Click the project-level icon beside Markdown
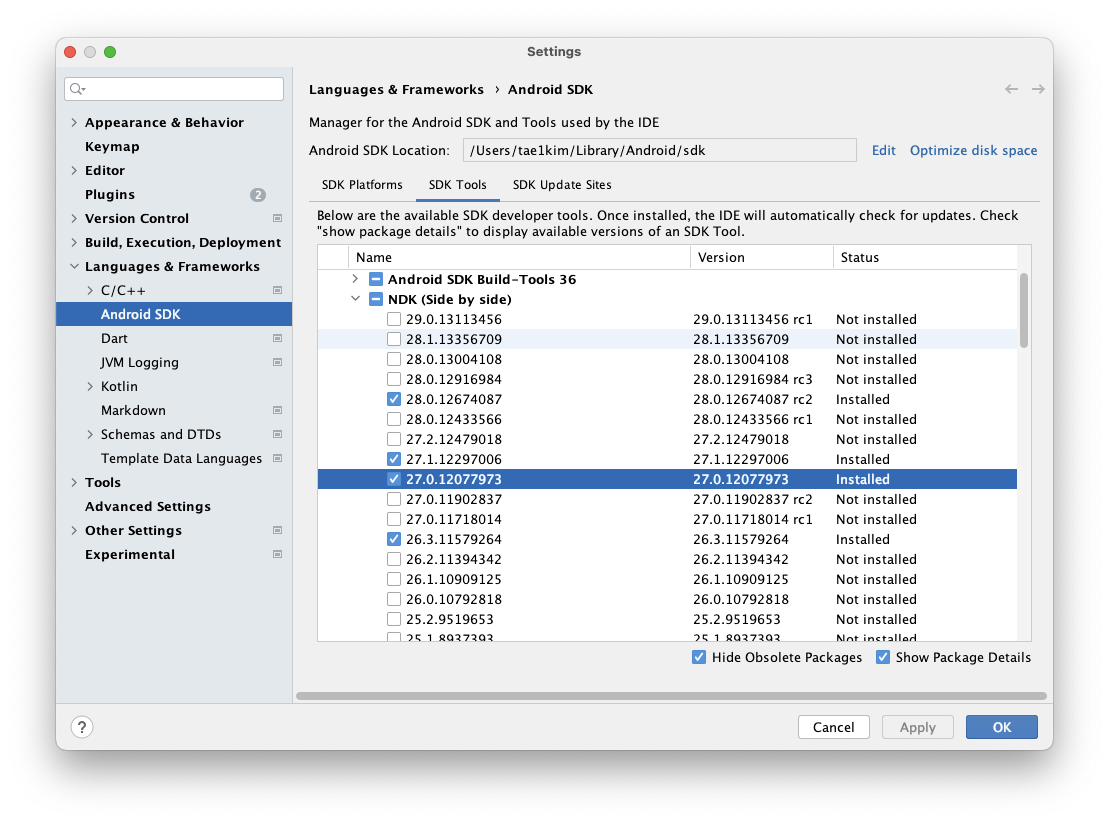This screenshot has height=824, width=1109. (x=277, y=411)
